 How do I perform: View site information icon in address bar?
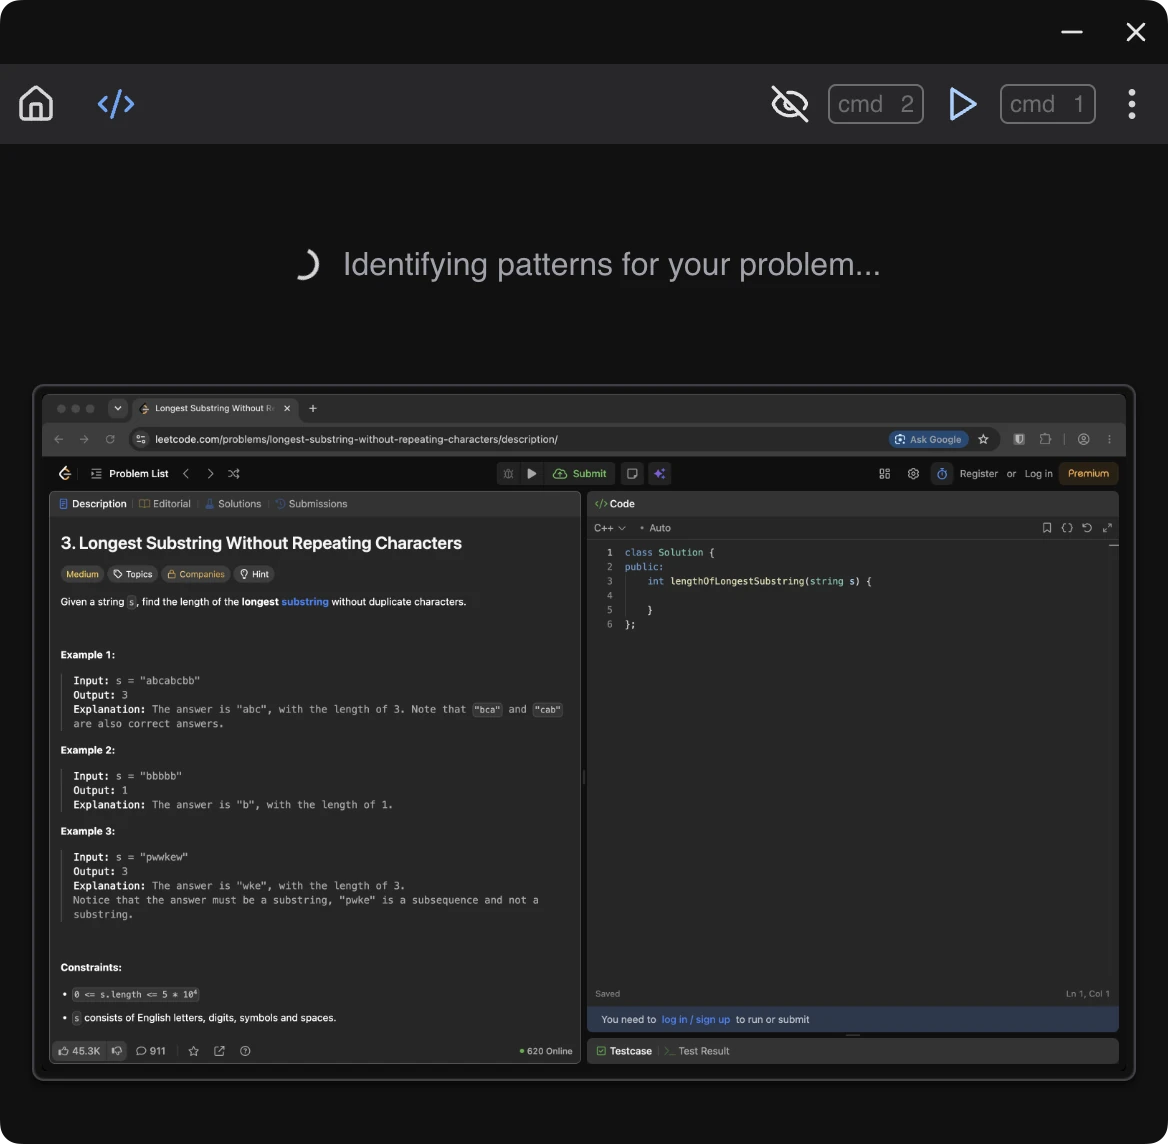pyautogui.click(x=141, y=439)
